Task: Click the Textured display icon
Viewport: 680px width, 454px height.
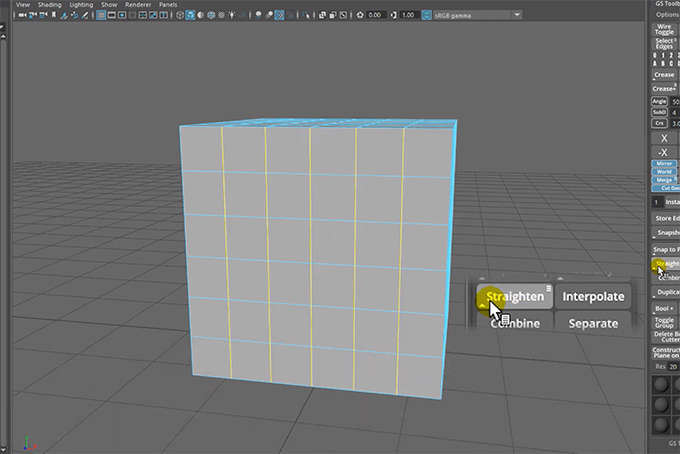Action: [221, 15]
